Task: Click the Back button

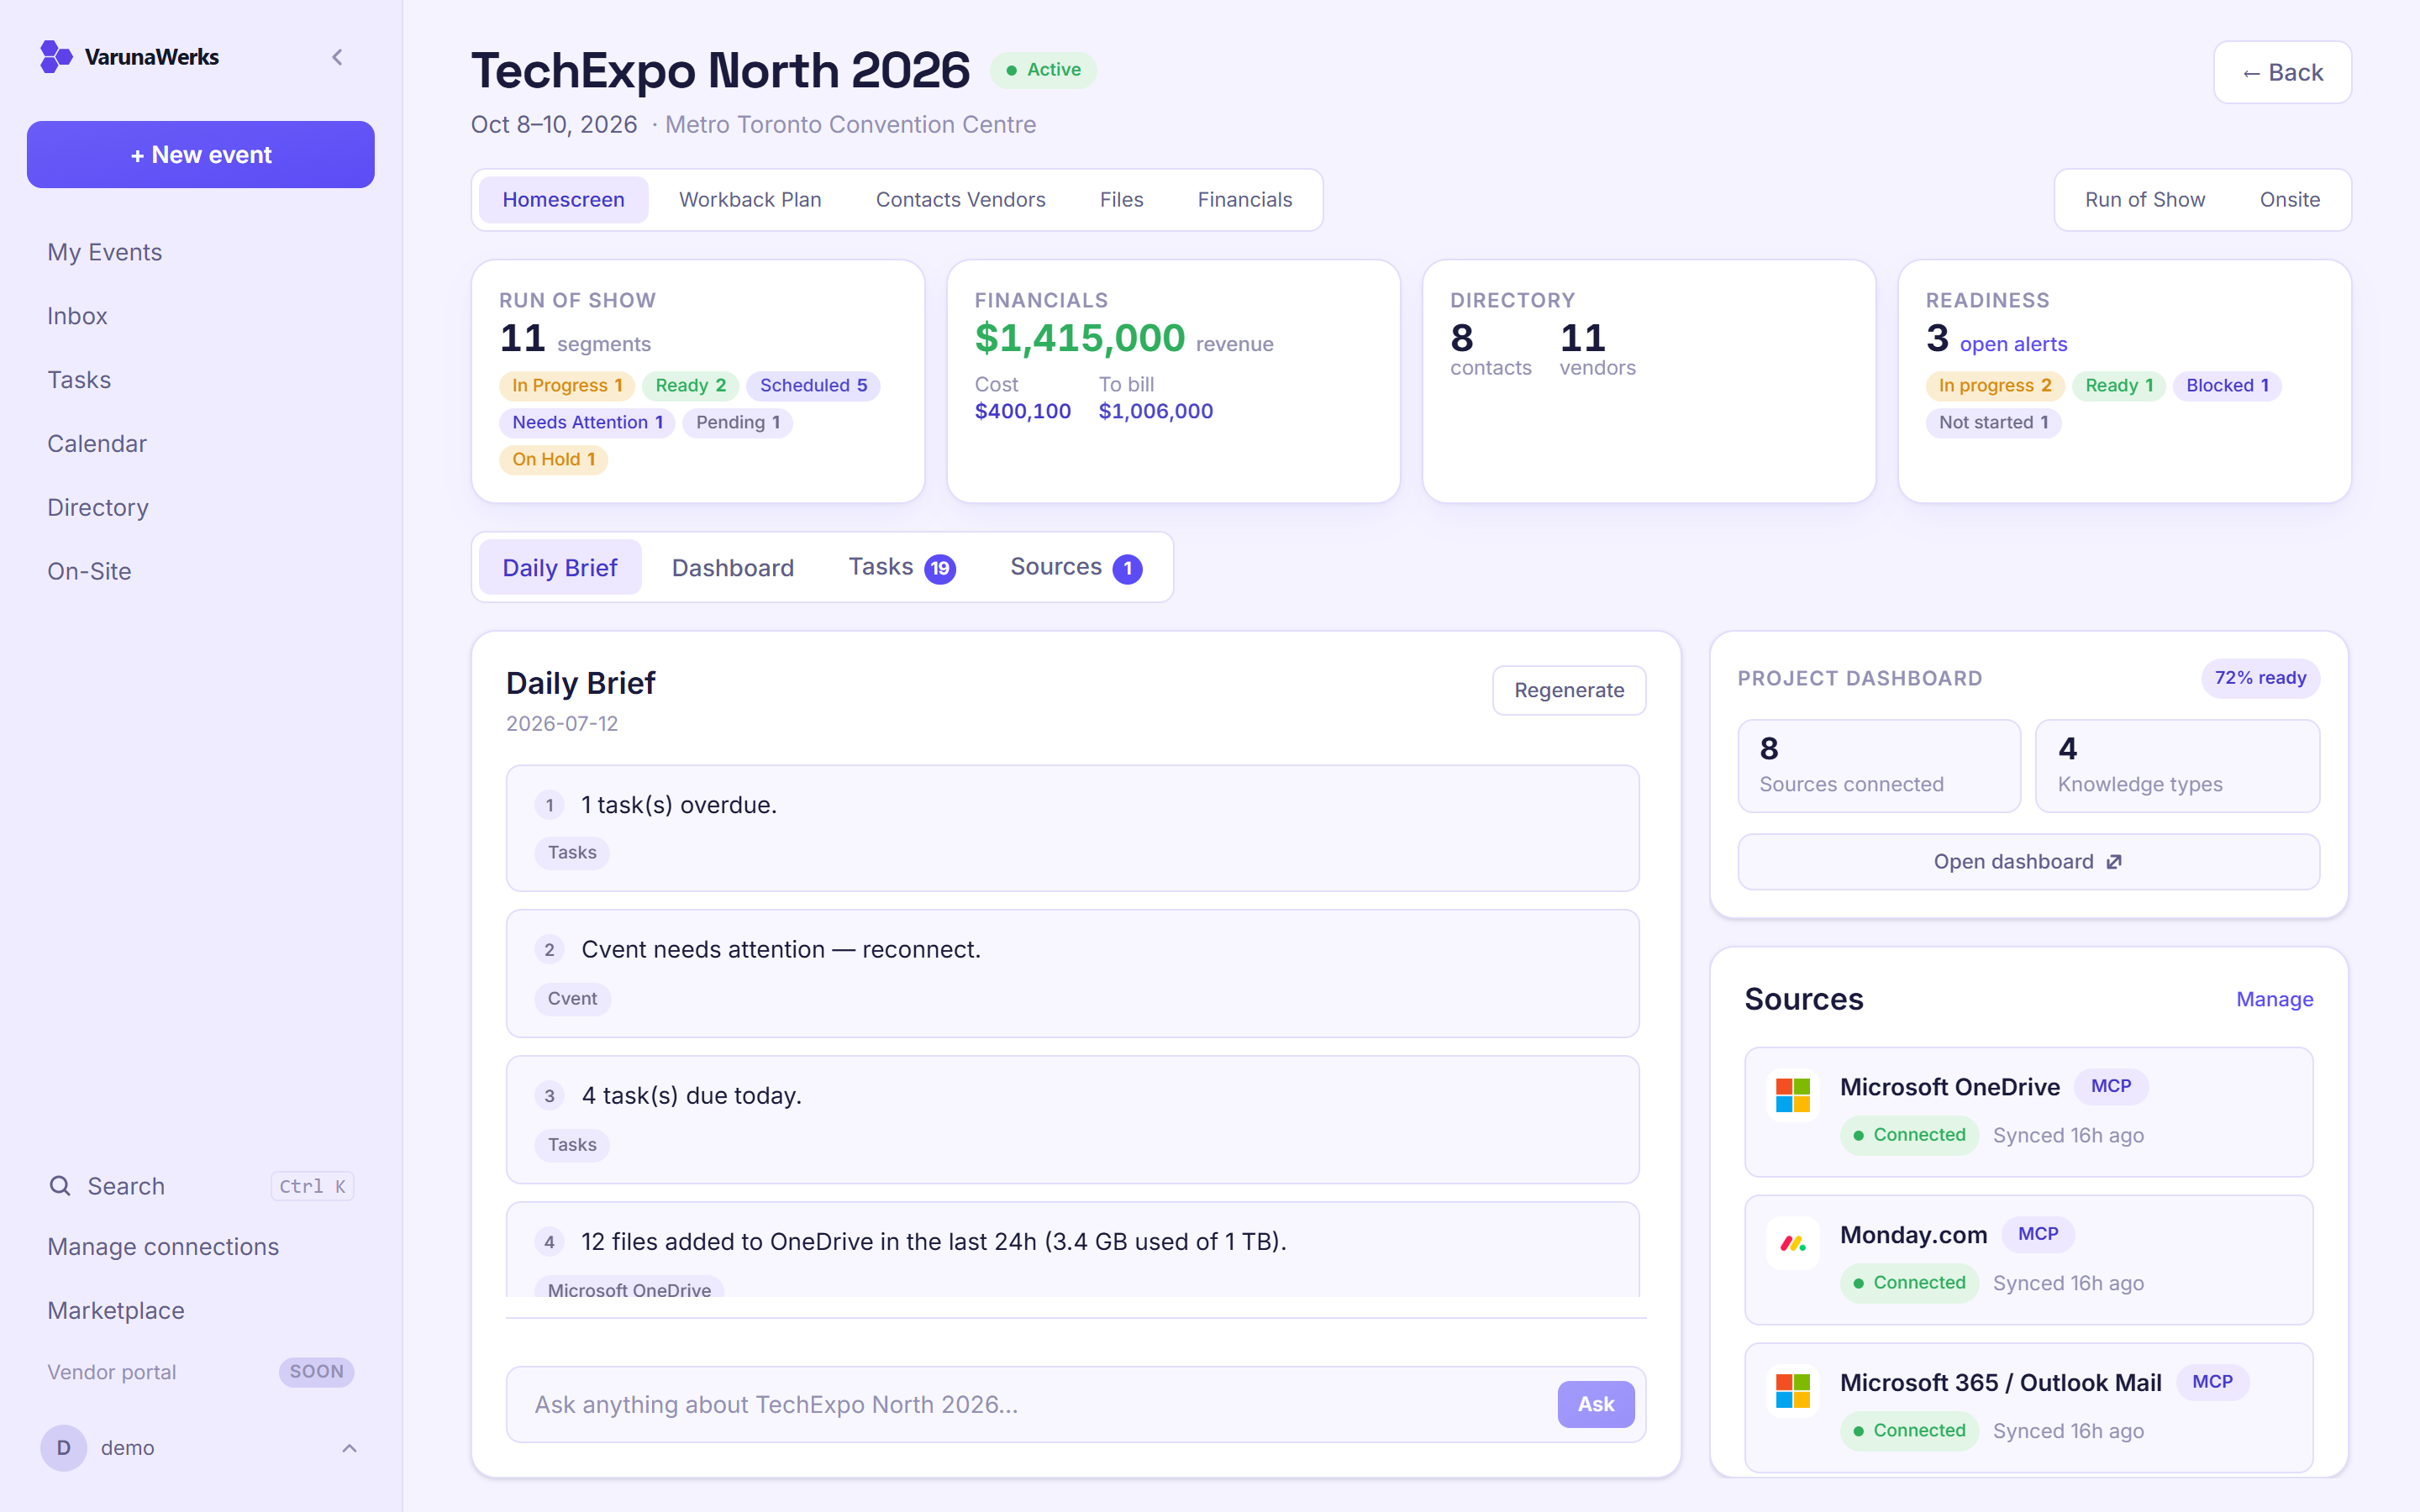Action: (2282, 72)
